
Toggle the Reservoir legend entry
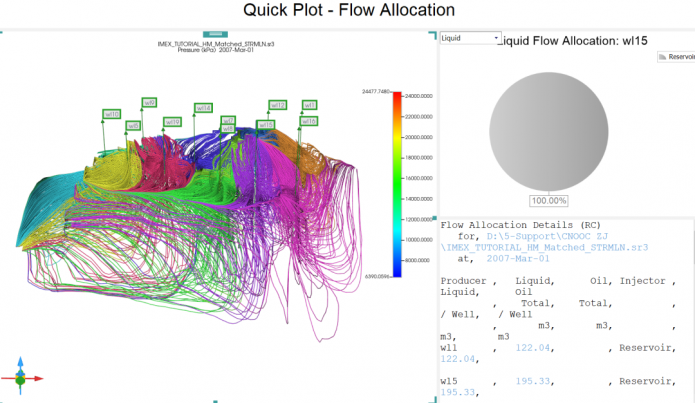674,57
